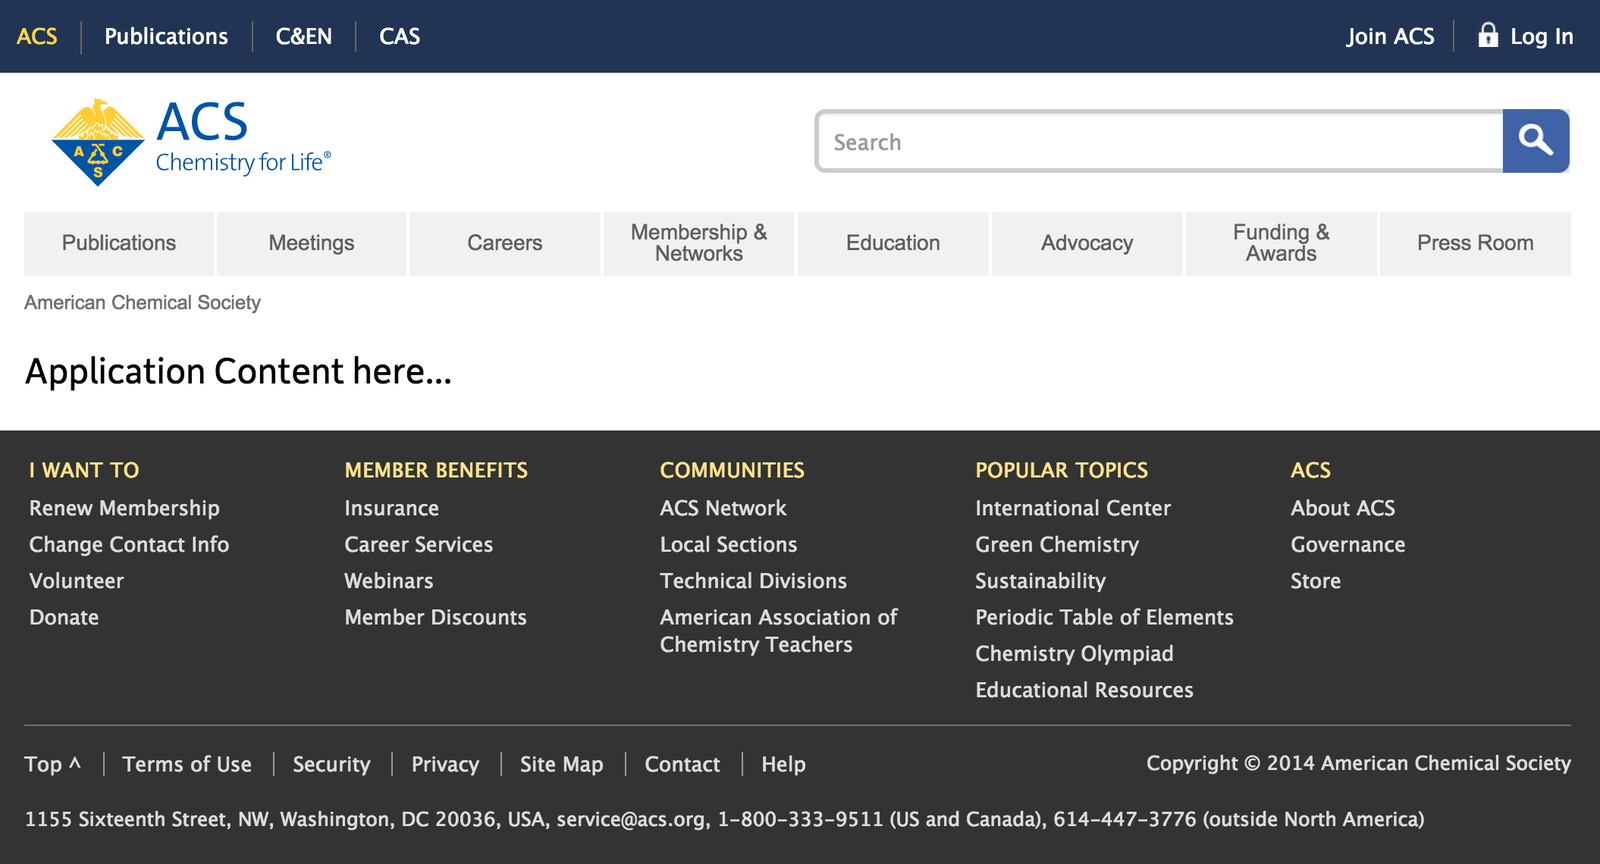Click the Site Map link
Image resolution: width=1600 pixels, height=864 pixels.
click(x=562, y=764)
